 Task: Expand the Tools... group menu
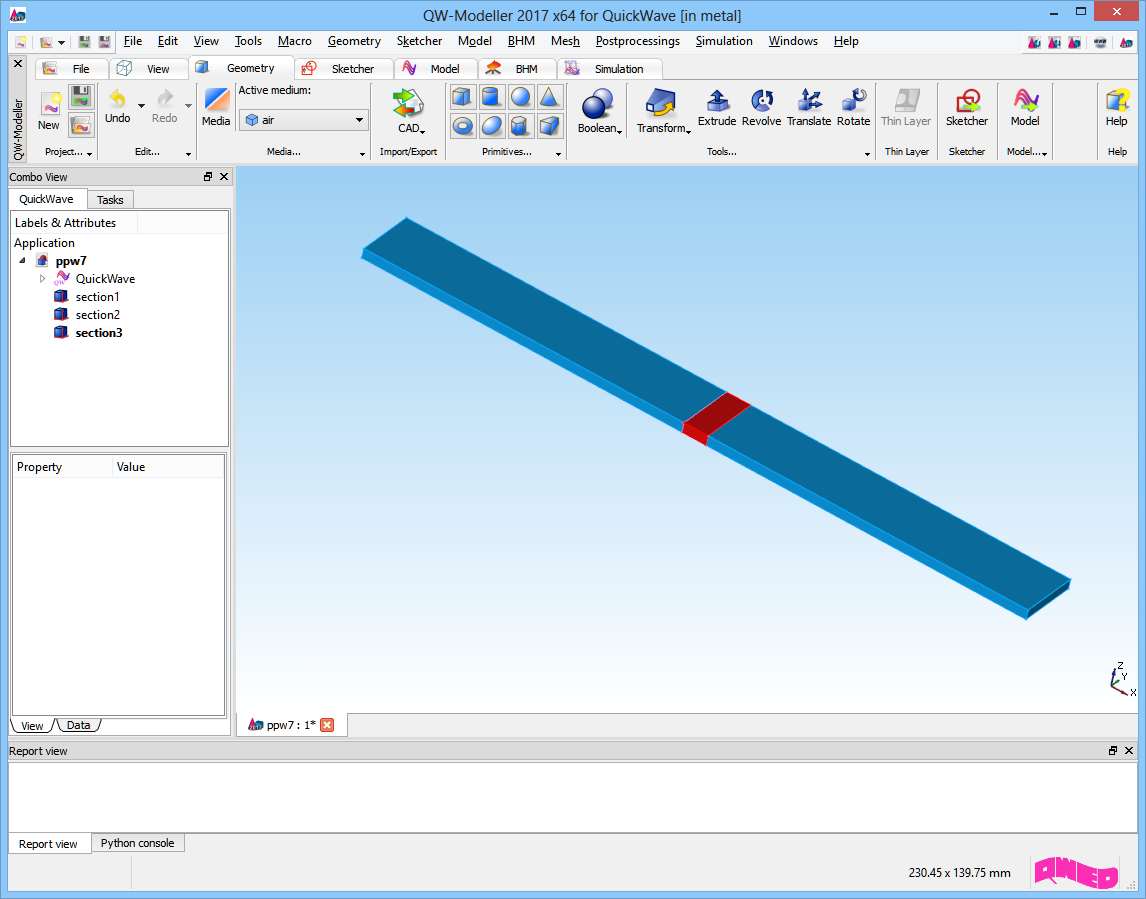867,153
